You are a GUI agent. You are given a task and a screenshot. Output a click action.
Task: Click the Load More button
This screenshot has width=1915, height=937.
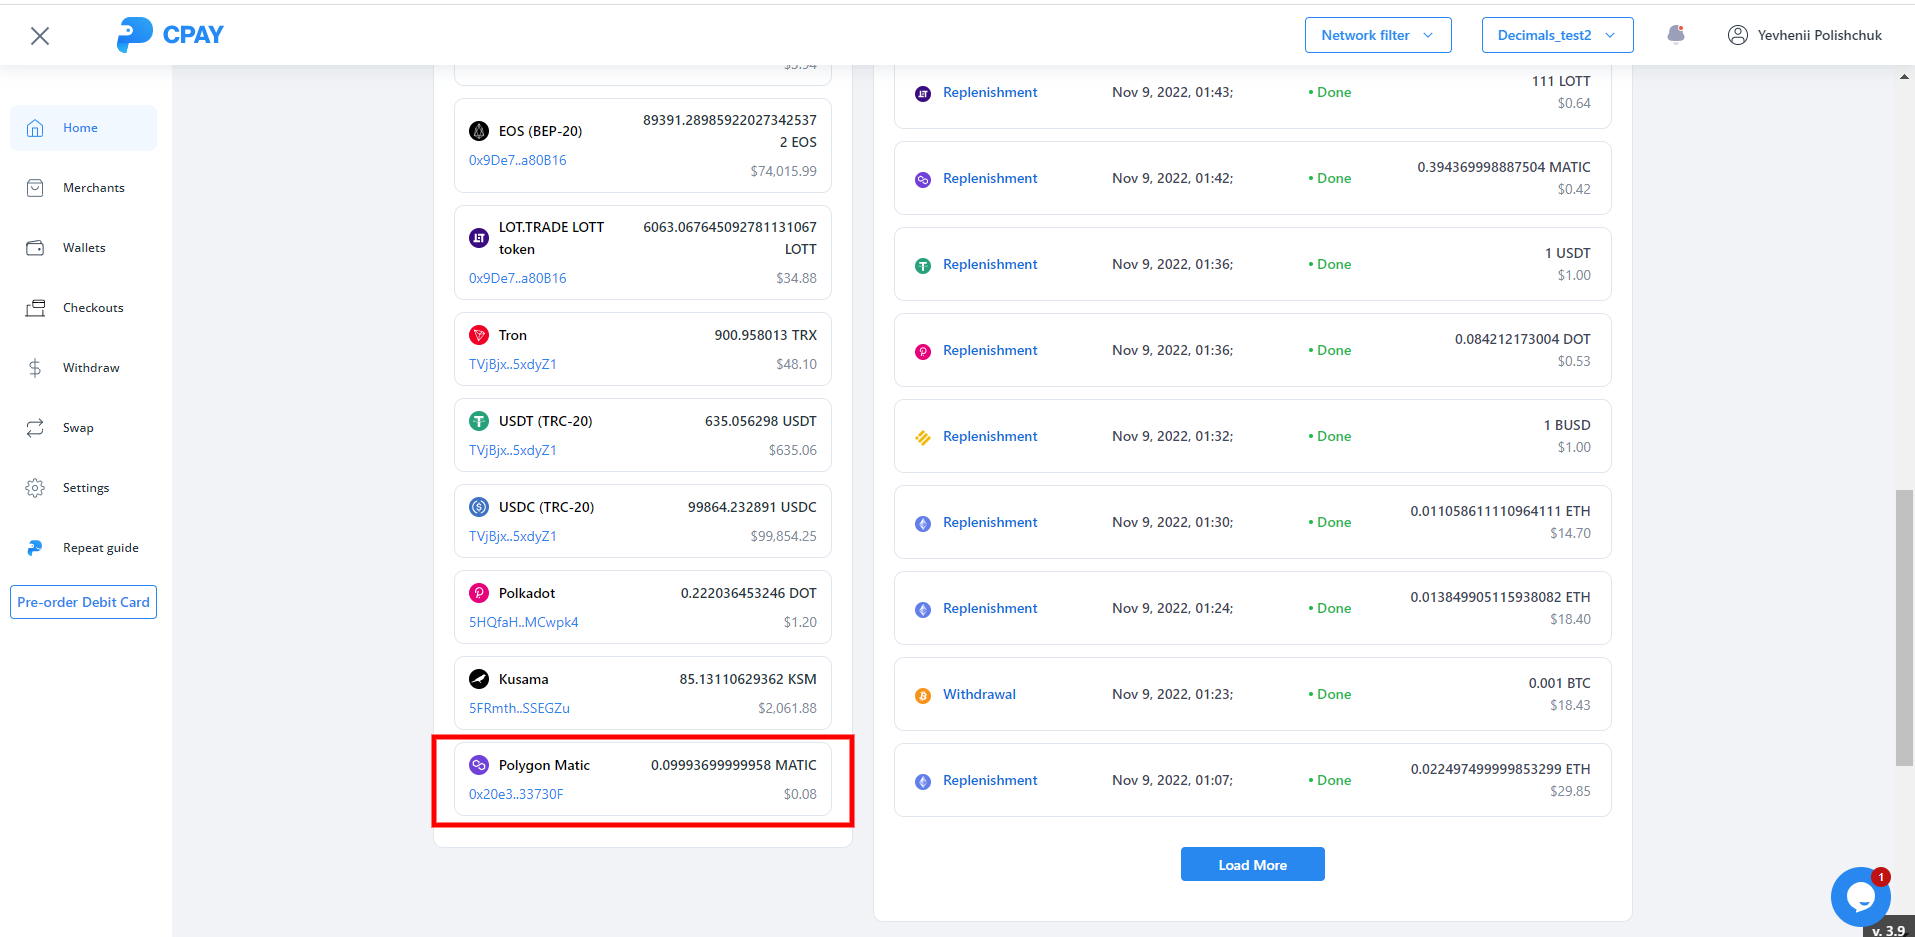[x=1252, y=865]
